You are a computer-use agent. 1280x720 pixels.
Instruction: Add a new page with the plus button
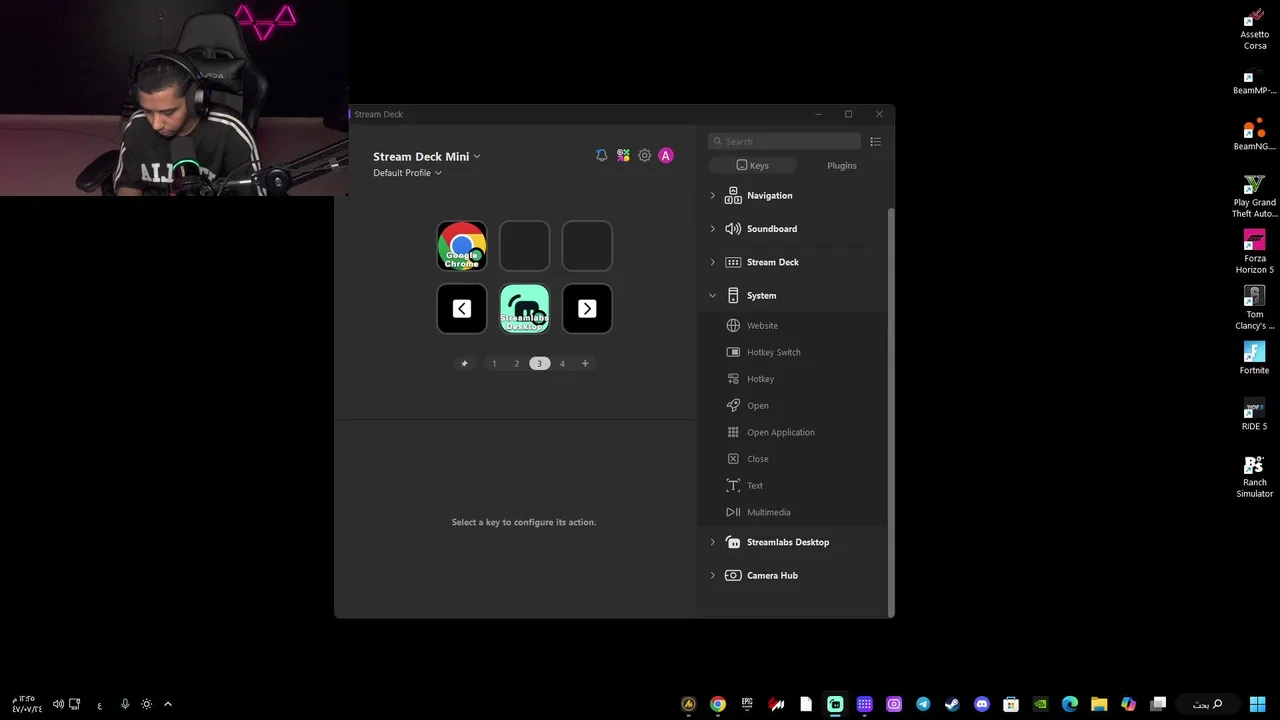[585, 364]
